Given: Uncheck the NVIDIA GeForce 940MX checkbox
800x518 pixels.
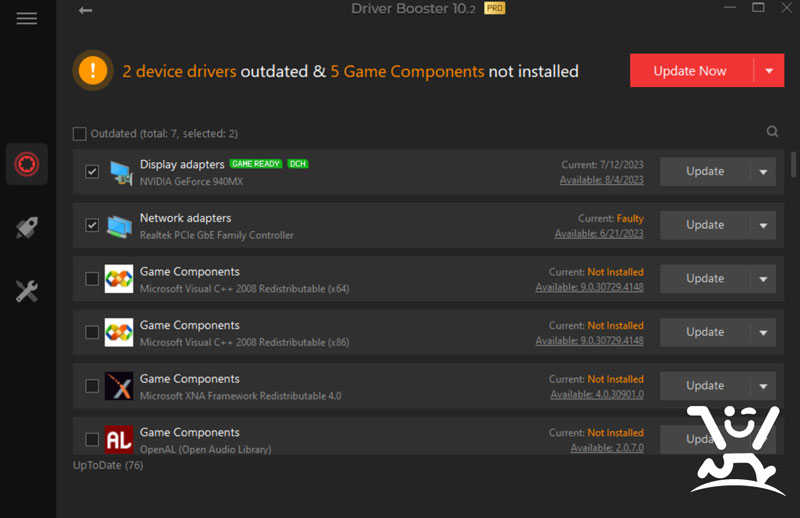Looking at the screenshot, I should tap(92, 171).
